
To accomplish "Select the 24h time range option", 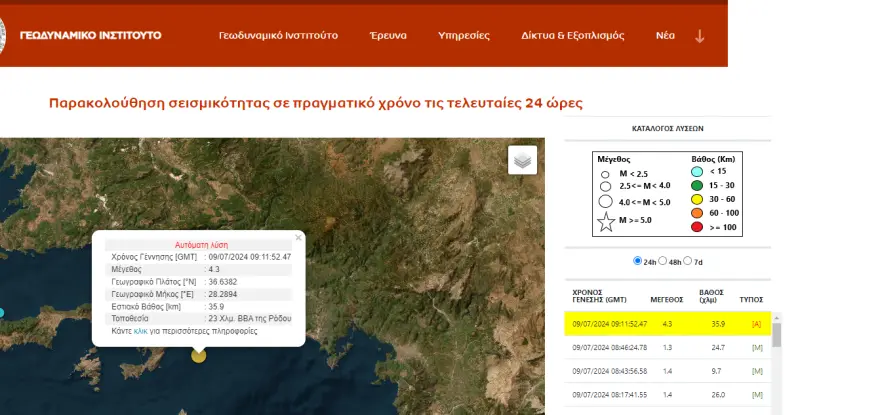I will [x=638, y=261].
